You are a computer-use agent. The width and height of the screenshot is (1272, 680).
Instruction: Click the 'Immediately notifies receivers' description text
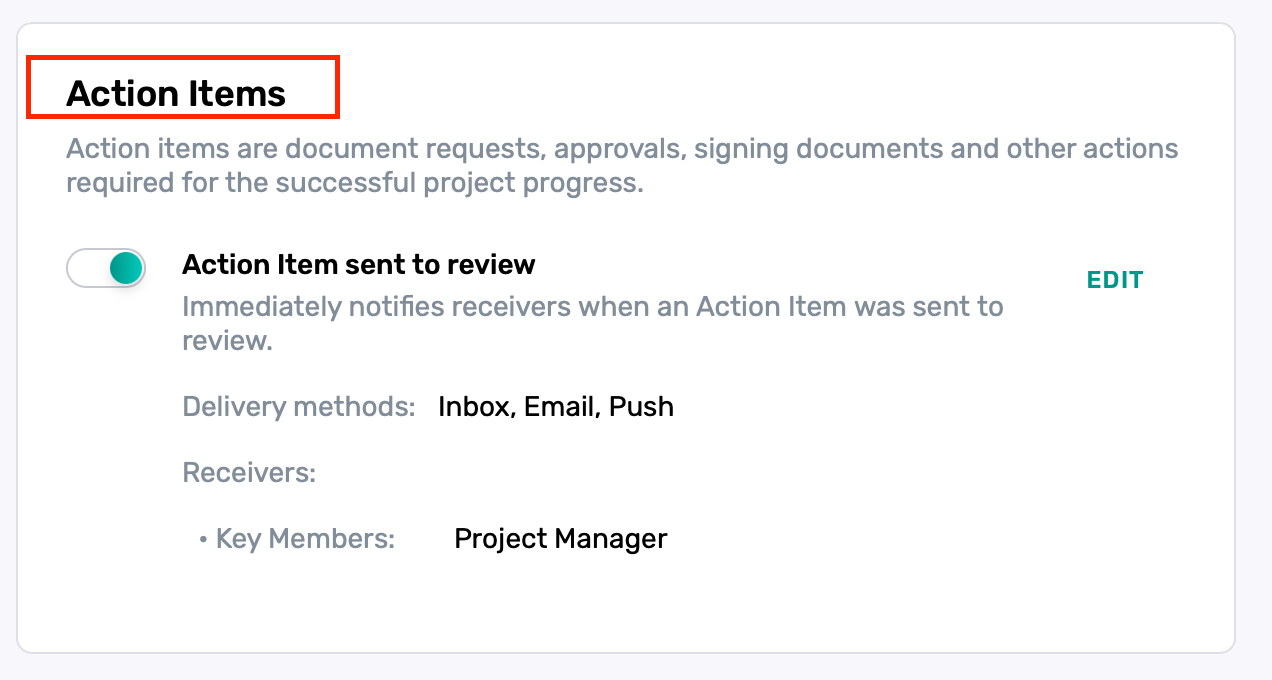coord(592,323)
